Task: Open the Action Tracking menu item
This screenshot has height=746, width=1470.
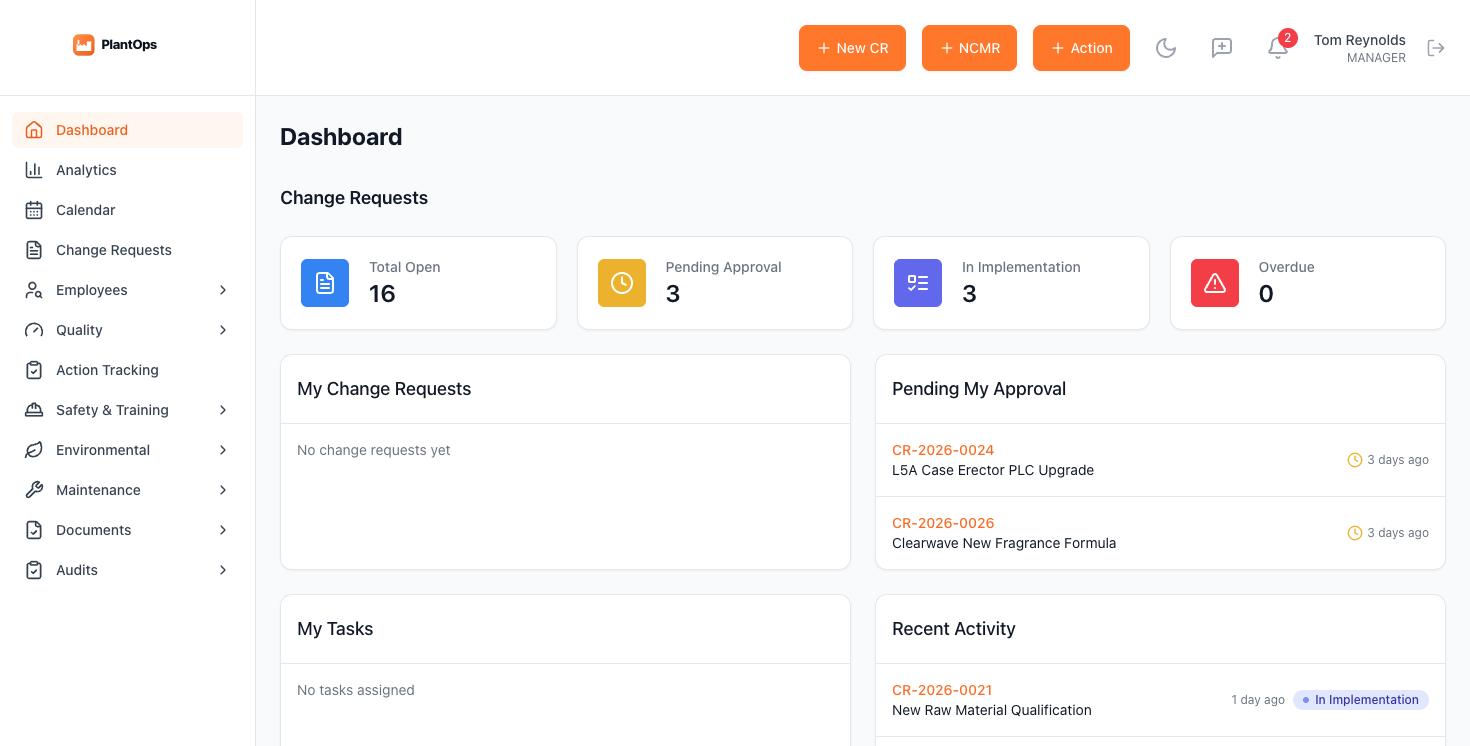Action: pos(127,370)
